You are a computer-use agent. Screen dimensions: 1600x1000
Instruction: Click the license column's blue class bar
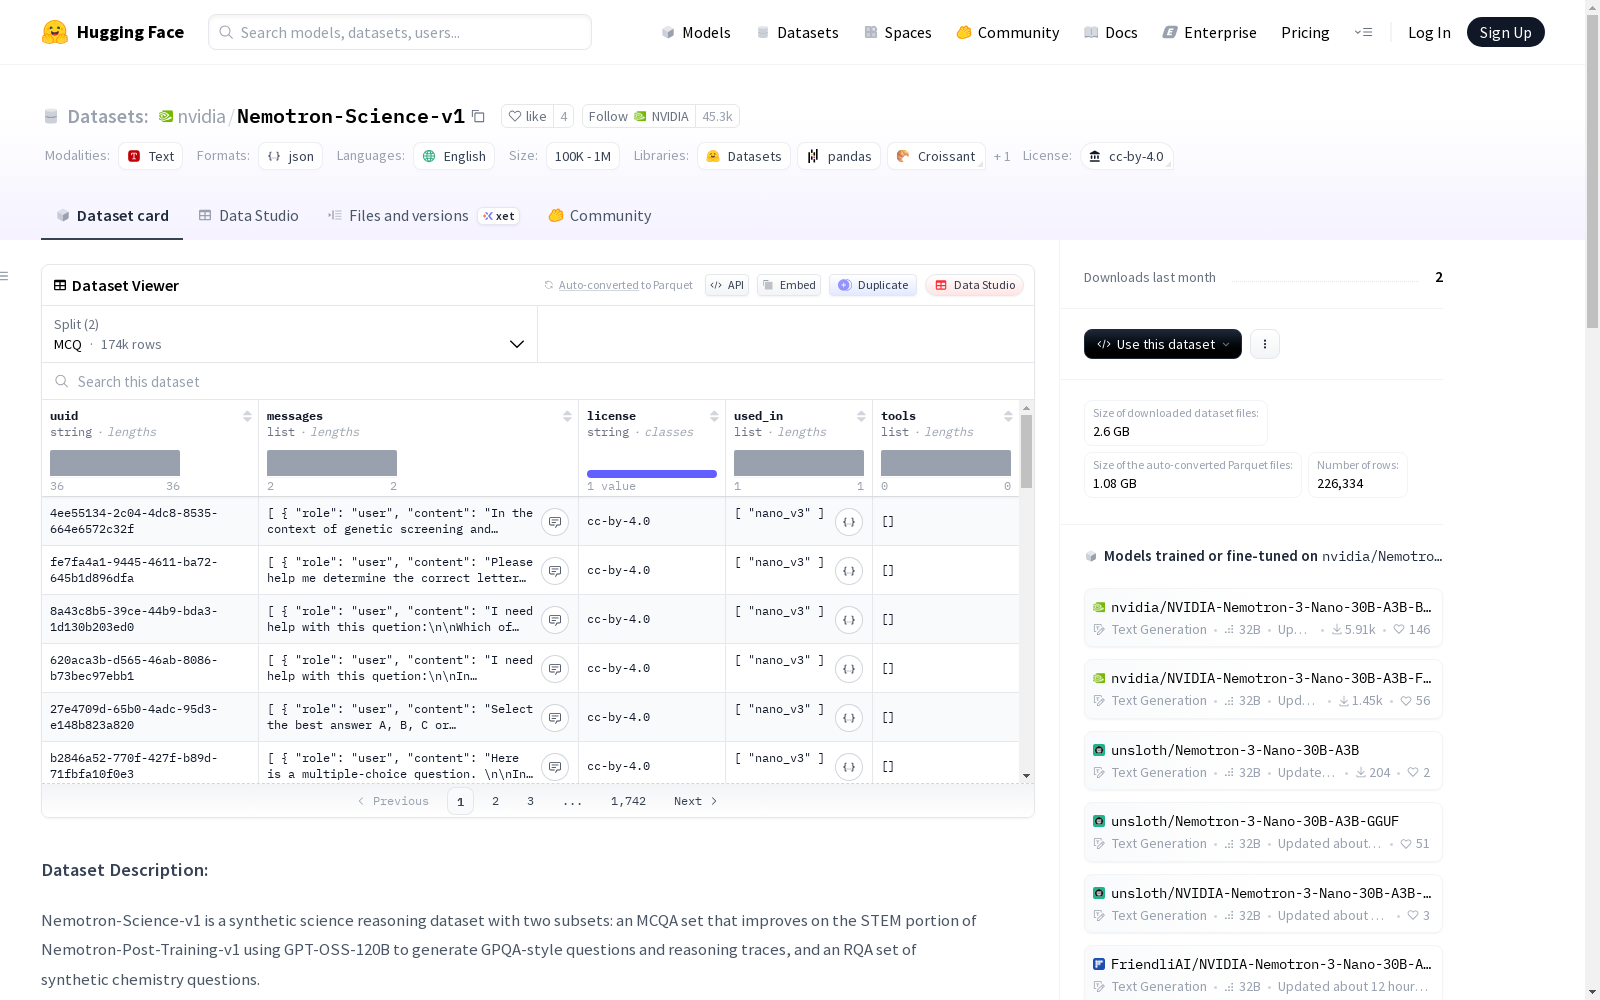[652, 474]
